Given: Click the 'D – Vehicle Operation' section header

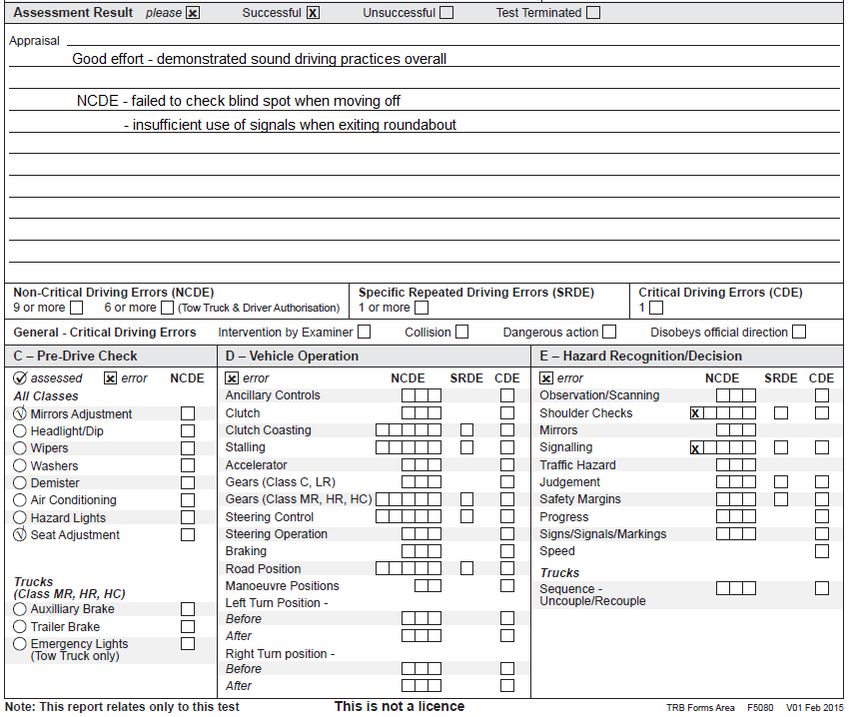Looking at the screenshot, I should tap(292, 356).
